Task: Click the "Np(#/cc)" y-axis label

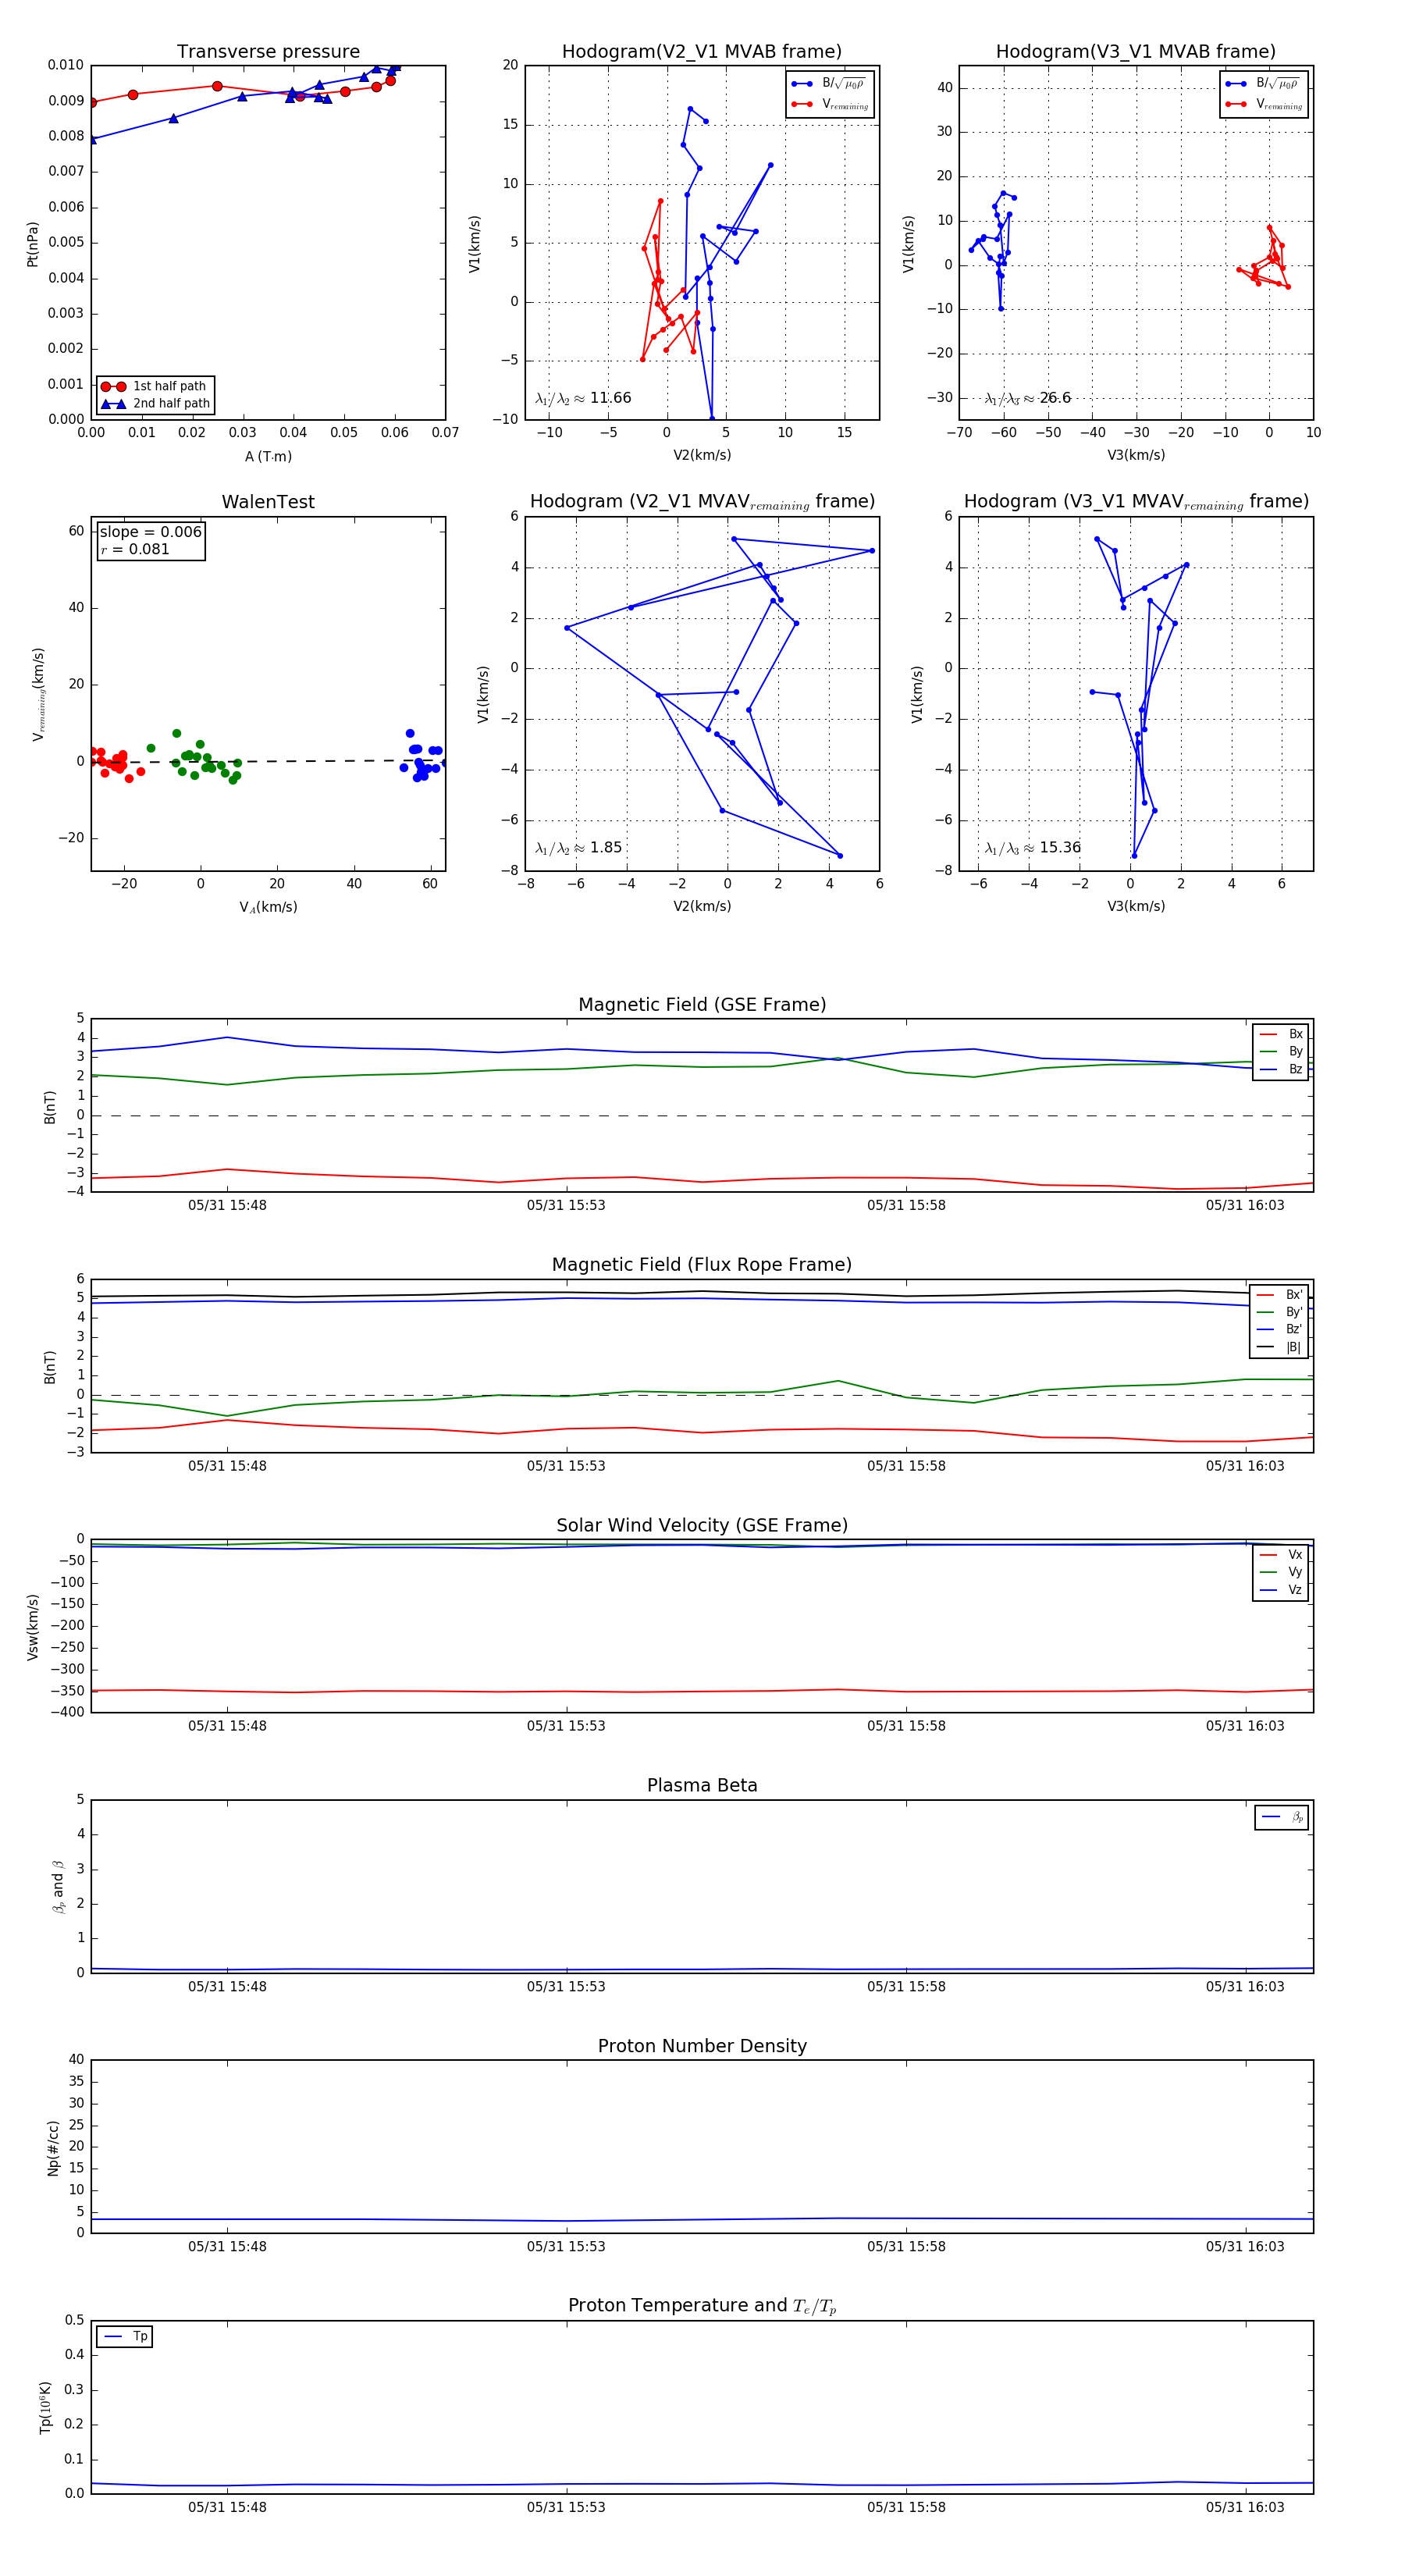Action: click(53, 2148)
